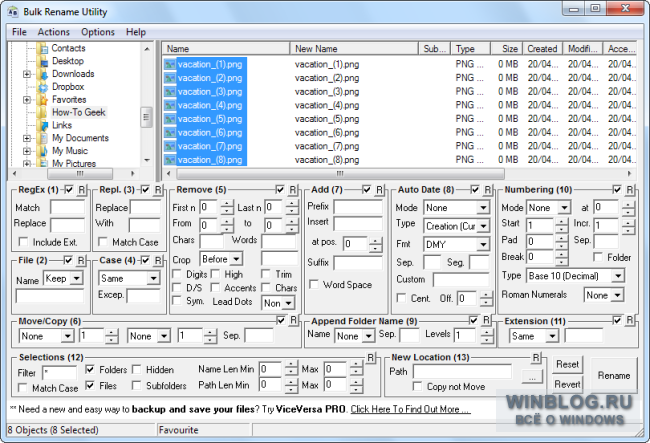650x443 pixels.
Task: Open the Extension Same dropdown
Action: point(552,336)
